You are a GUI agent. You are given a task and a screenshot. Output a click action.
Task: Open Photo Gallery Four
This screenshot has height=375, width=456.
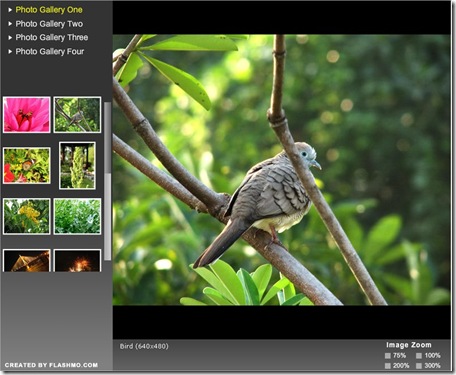[x=50, y=51]
